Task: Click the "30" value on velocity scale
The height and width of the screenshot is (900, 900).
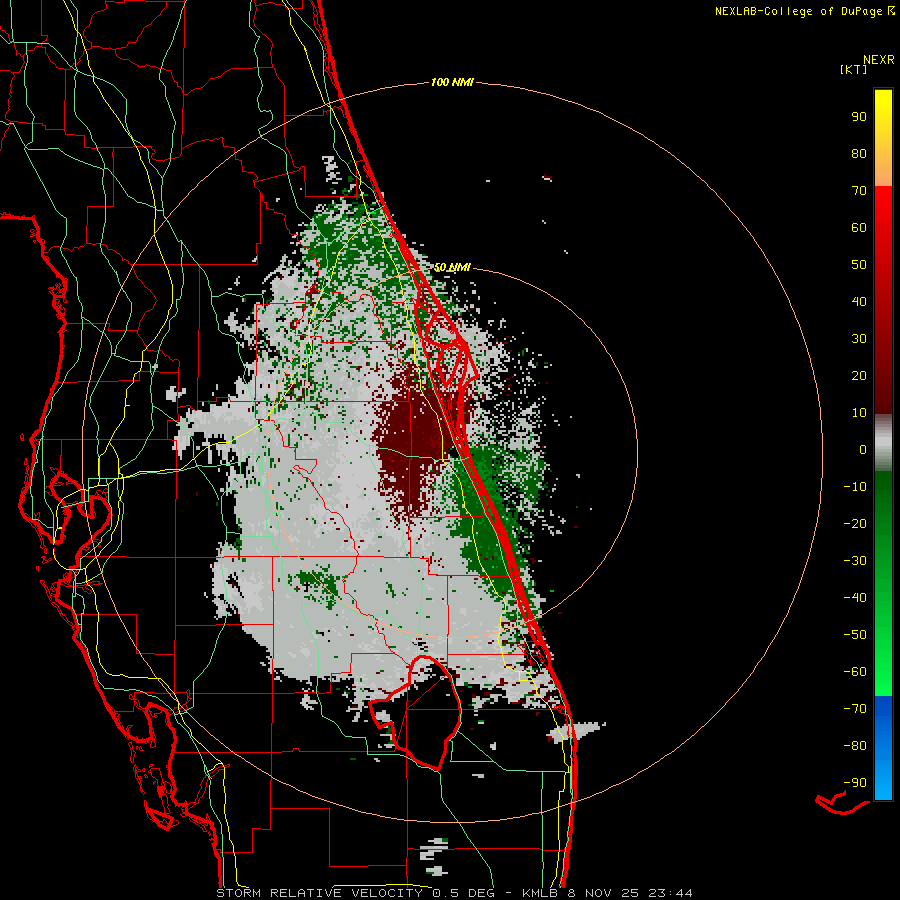Action: tap(859, 339)
